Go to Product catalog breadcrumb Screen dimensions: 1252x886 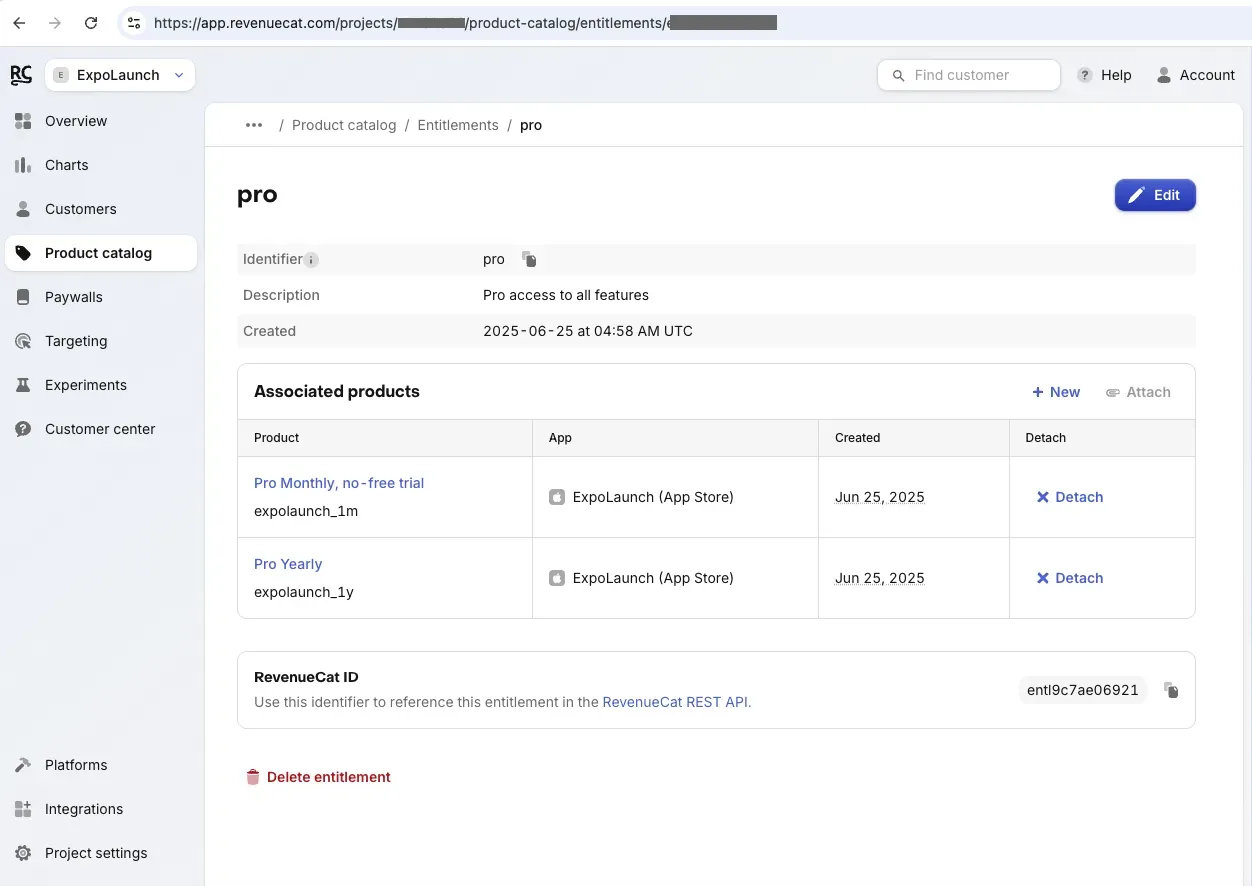pyautogui.click(x=344, y=125)
